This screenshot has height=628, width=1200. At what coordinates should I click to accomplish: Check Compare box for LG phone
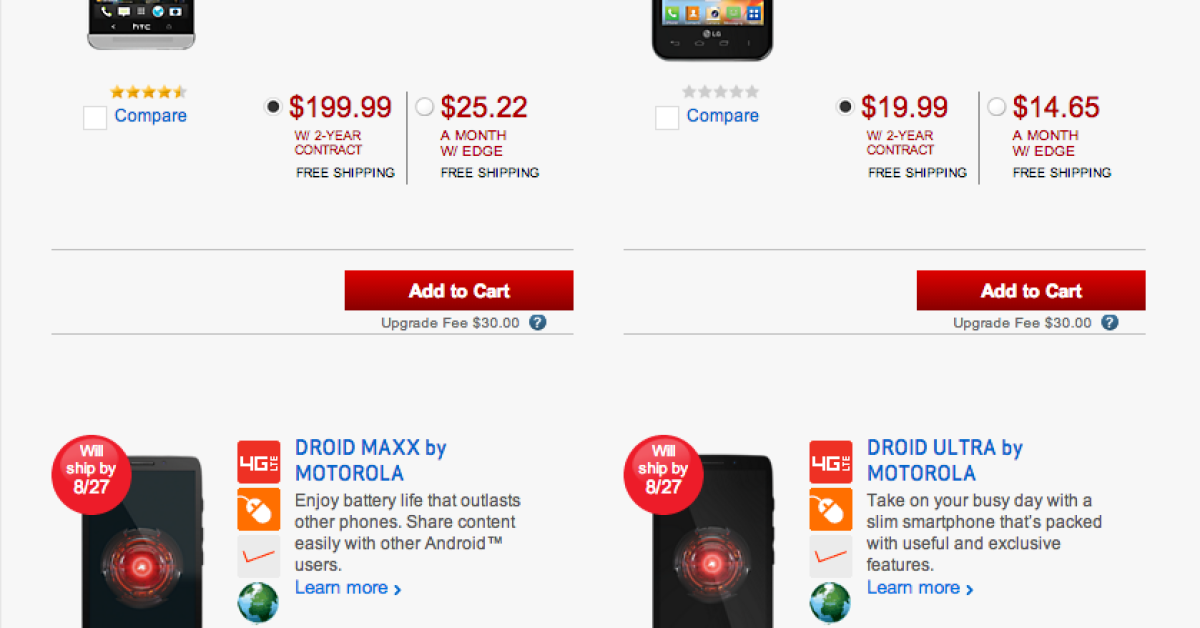click(667, 118)
